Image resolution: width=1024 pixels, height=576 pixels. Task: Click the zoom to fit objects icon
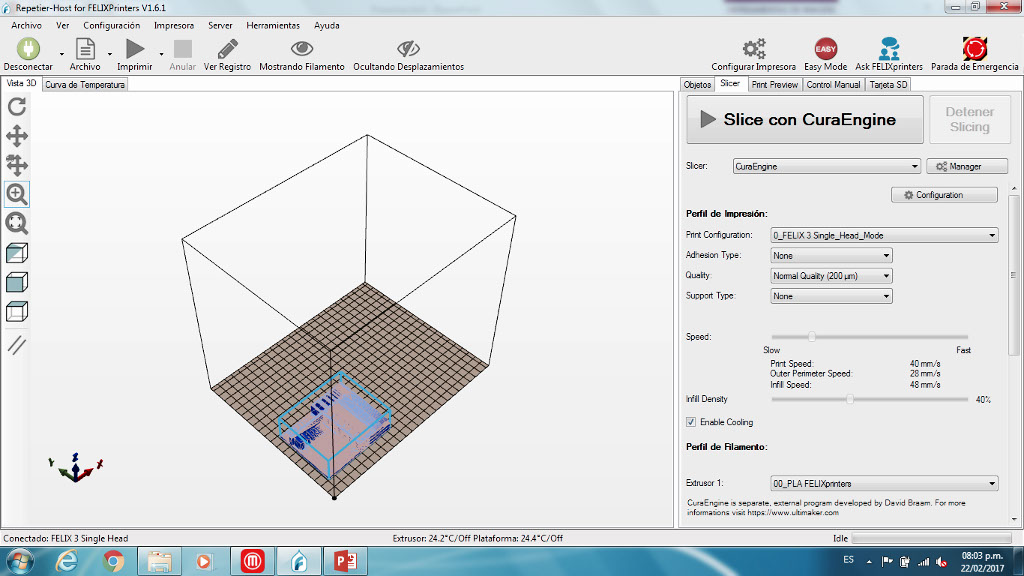17,223
